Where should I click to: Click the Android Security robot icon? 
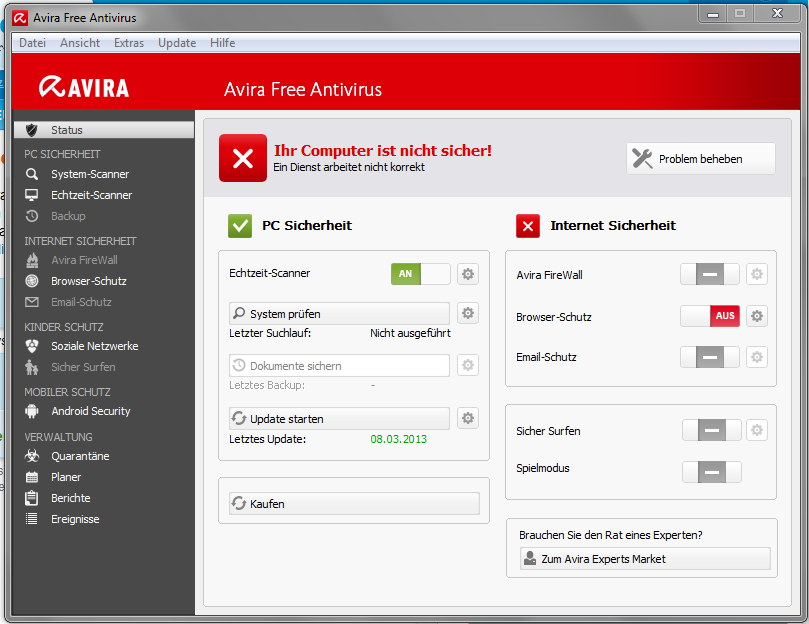(31, 411)
